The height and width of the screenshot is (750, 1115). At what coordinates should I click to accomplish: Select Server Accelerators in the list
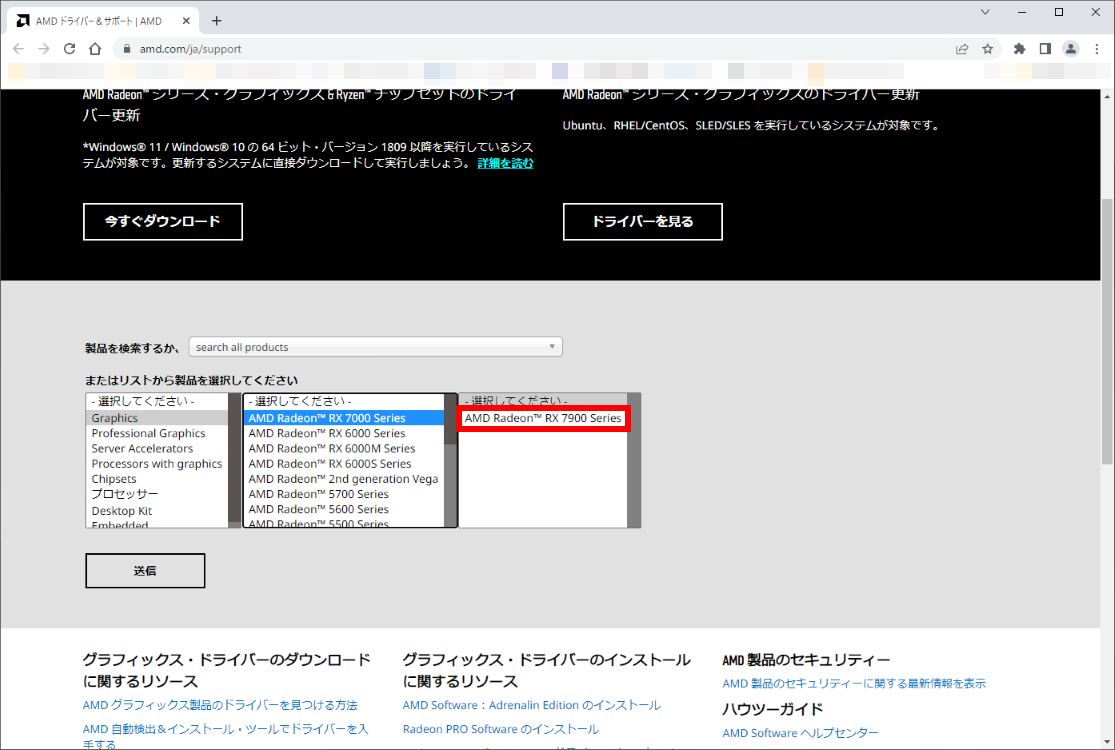(x=157, y=449)
